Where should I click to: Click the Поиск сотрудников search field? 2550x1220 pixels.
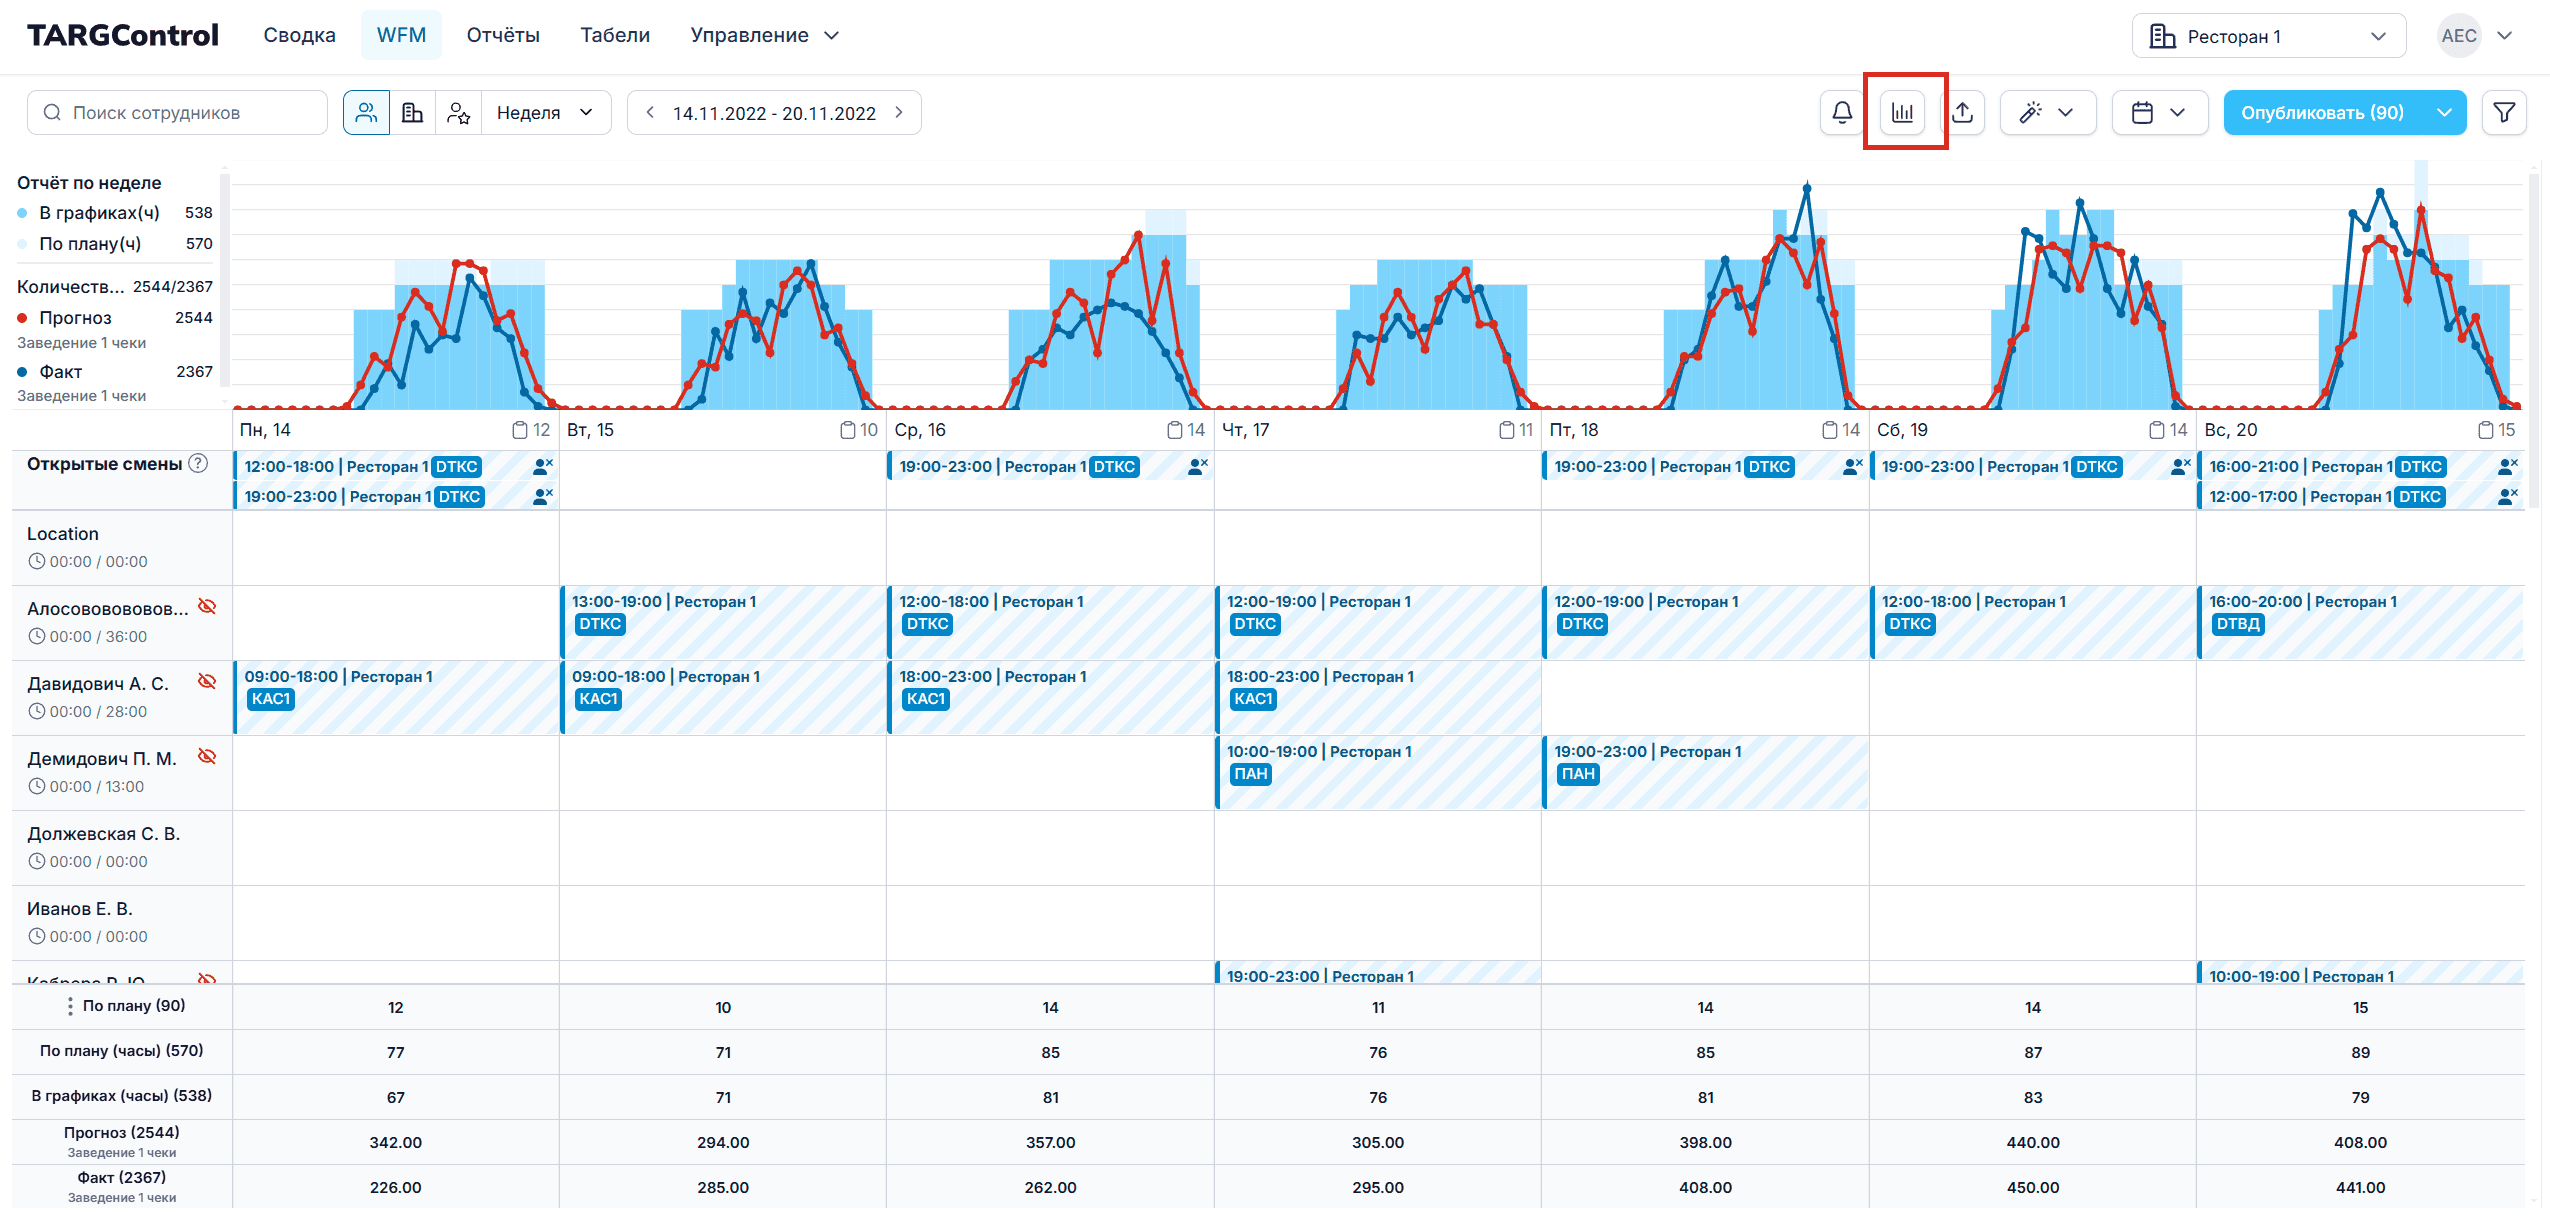pos(178,113)
